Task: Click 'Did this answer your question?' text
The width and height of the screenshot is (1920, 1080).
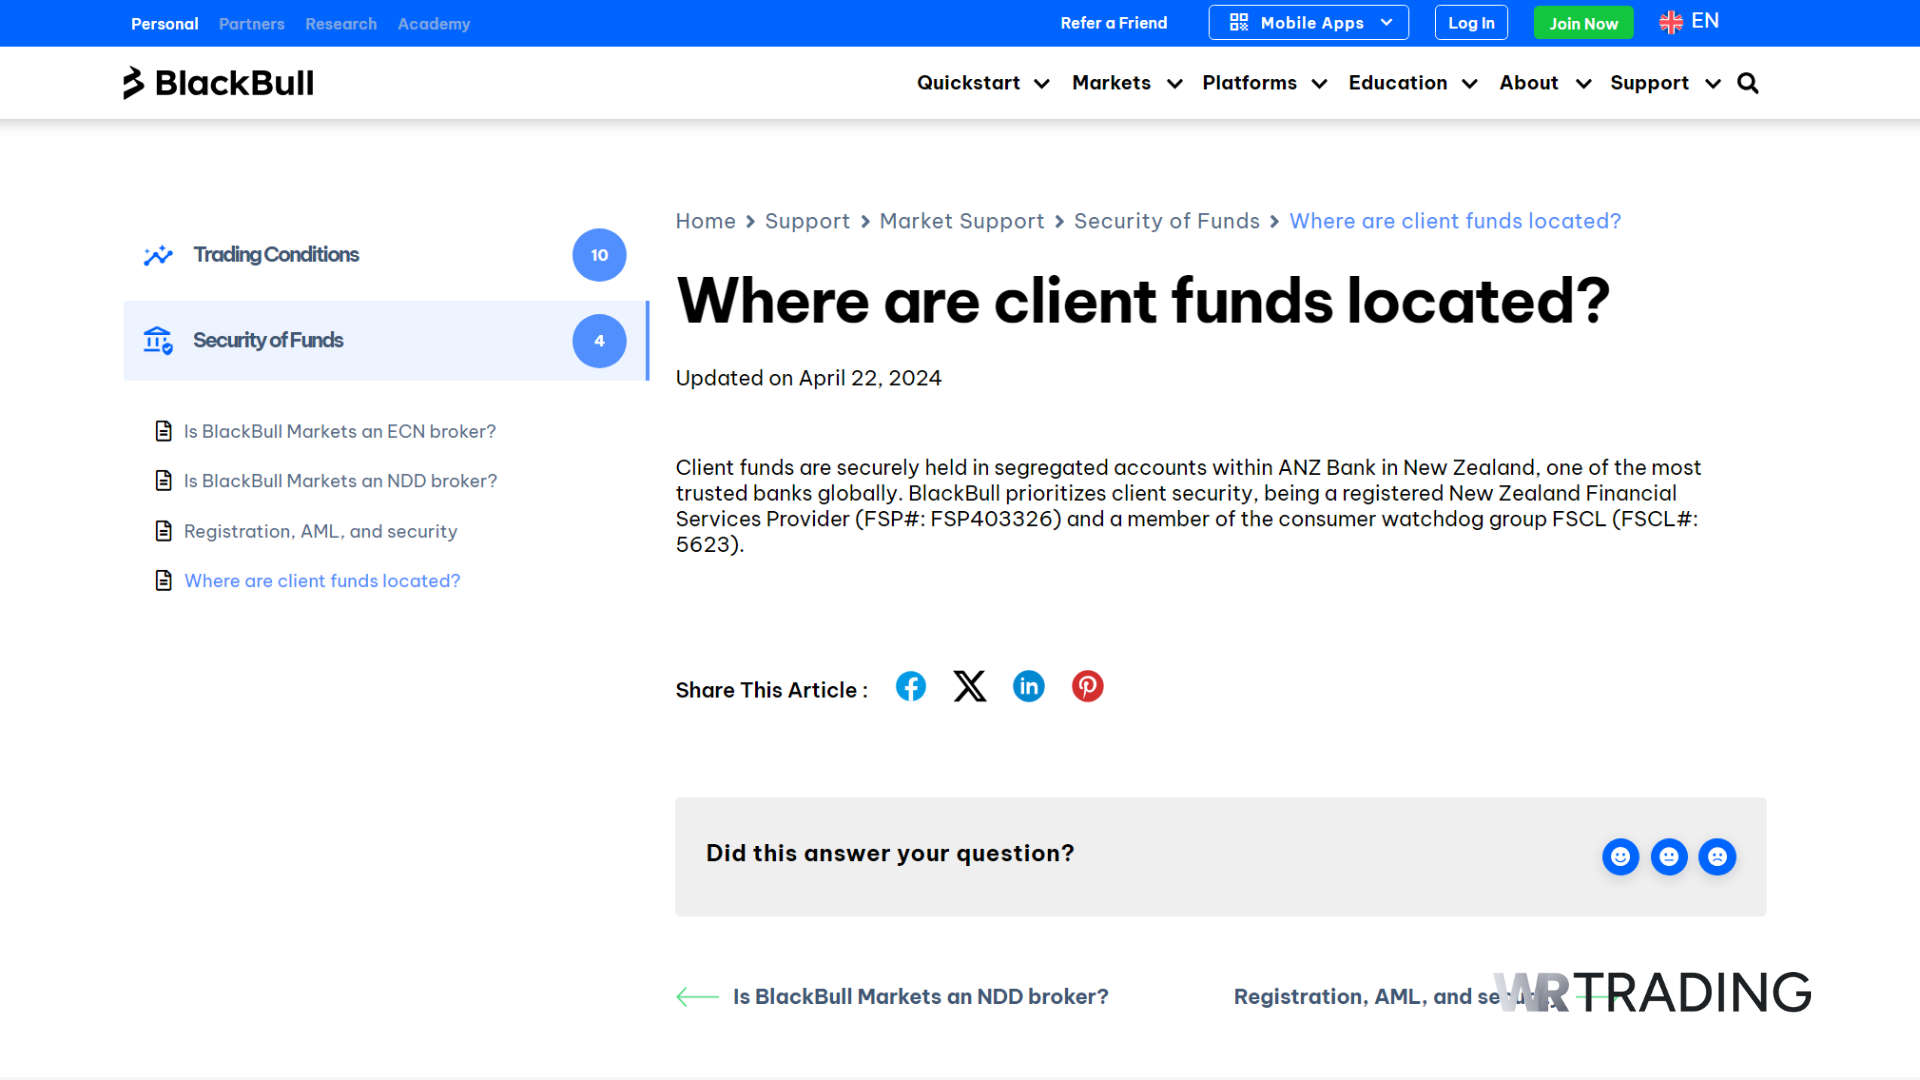Action: 890,853
